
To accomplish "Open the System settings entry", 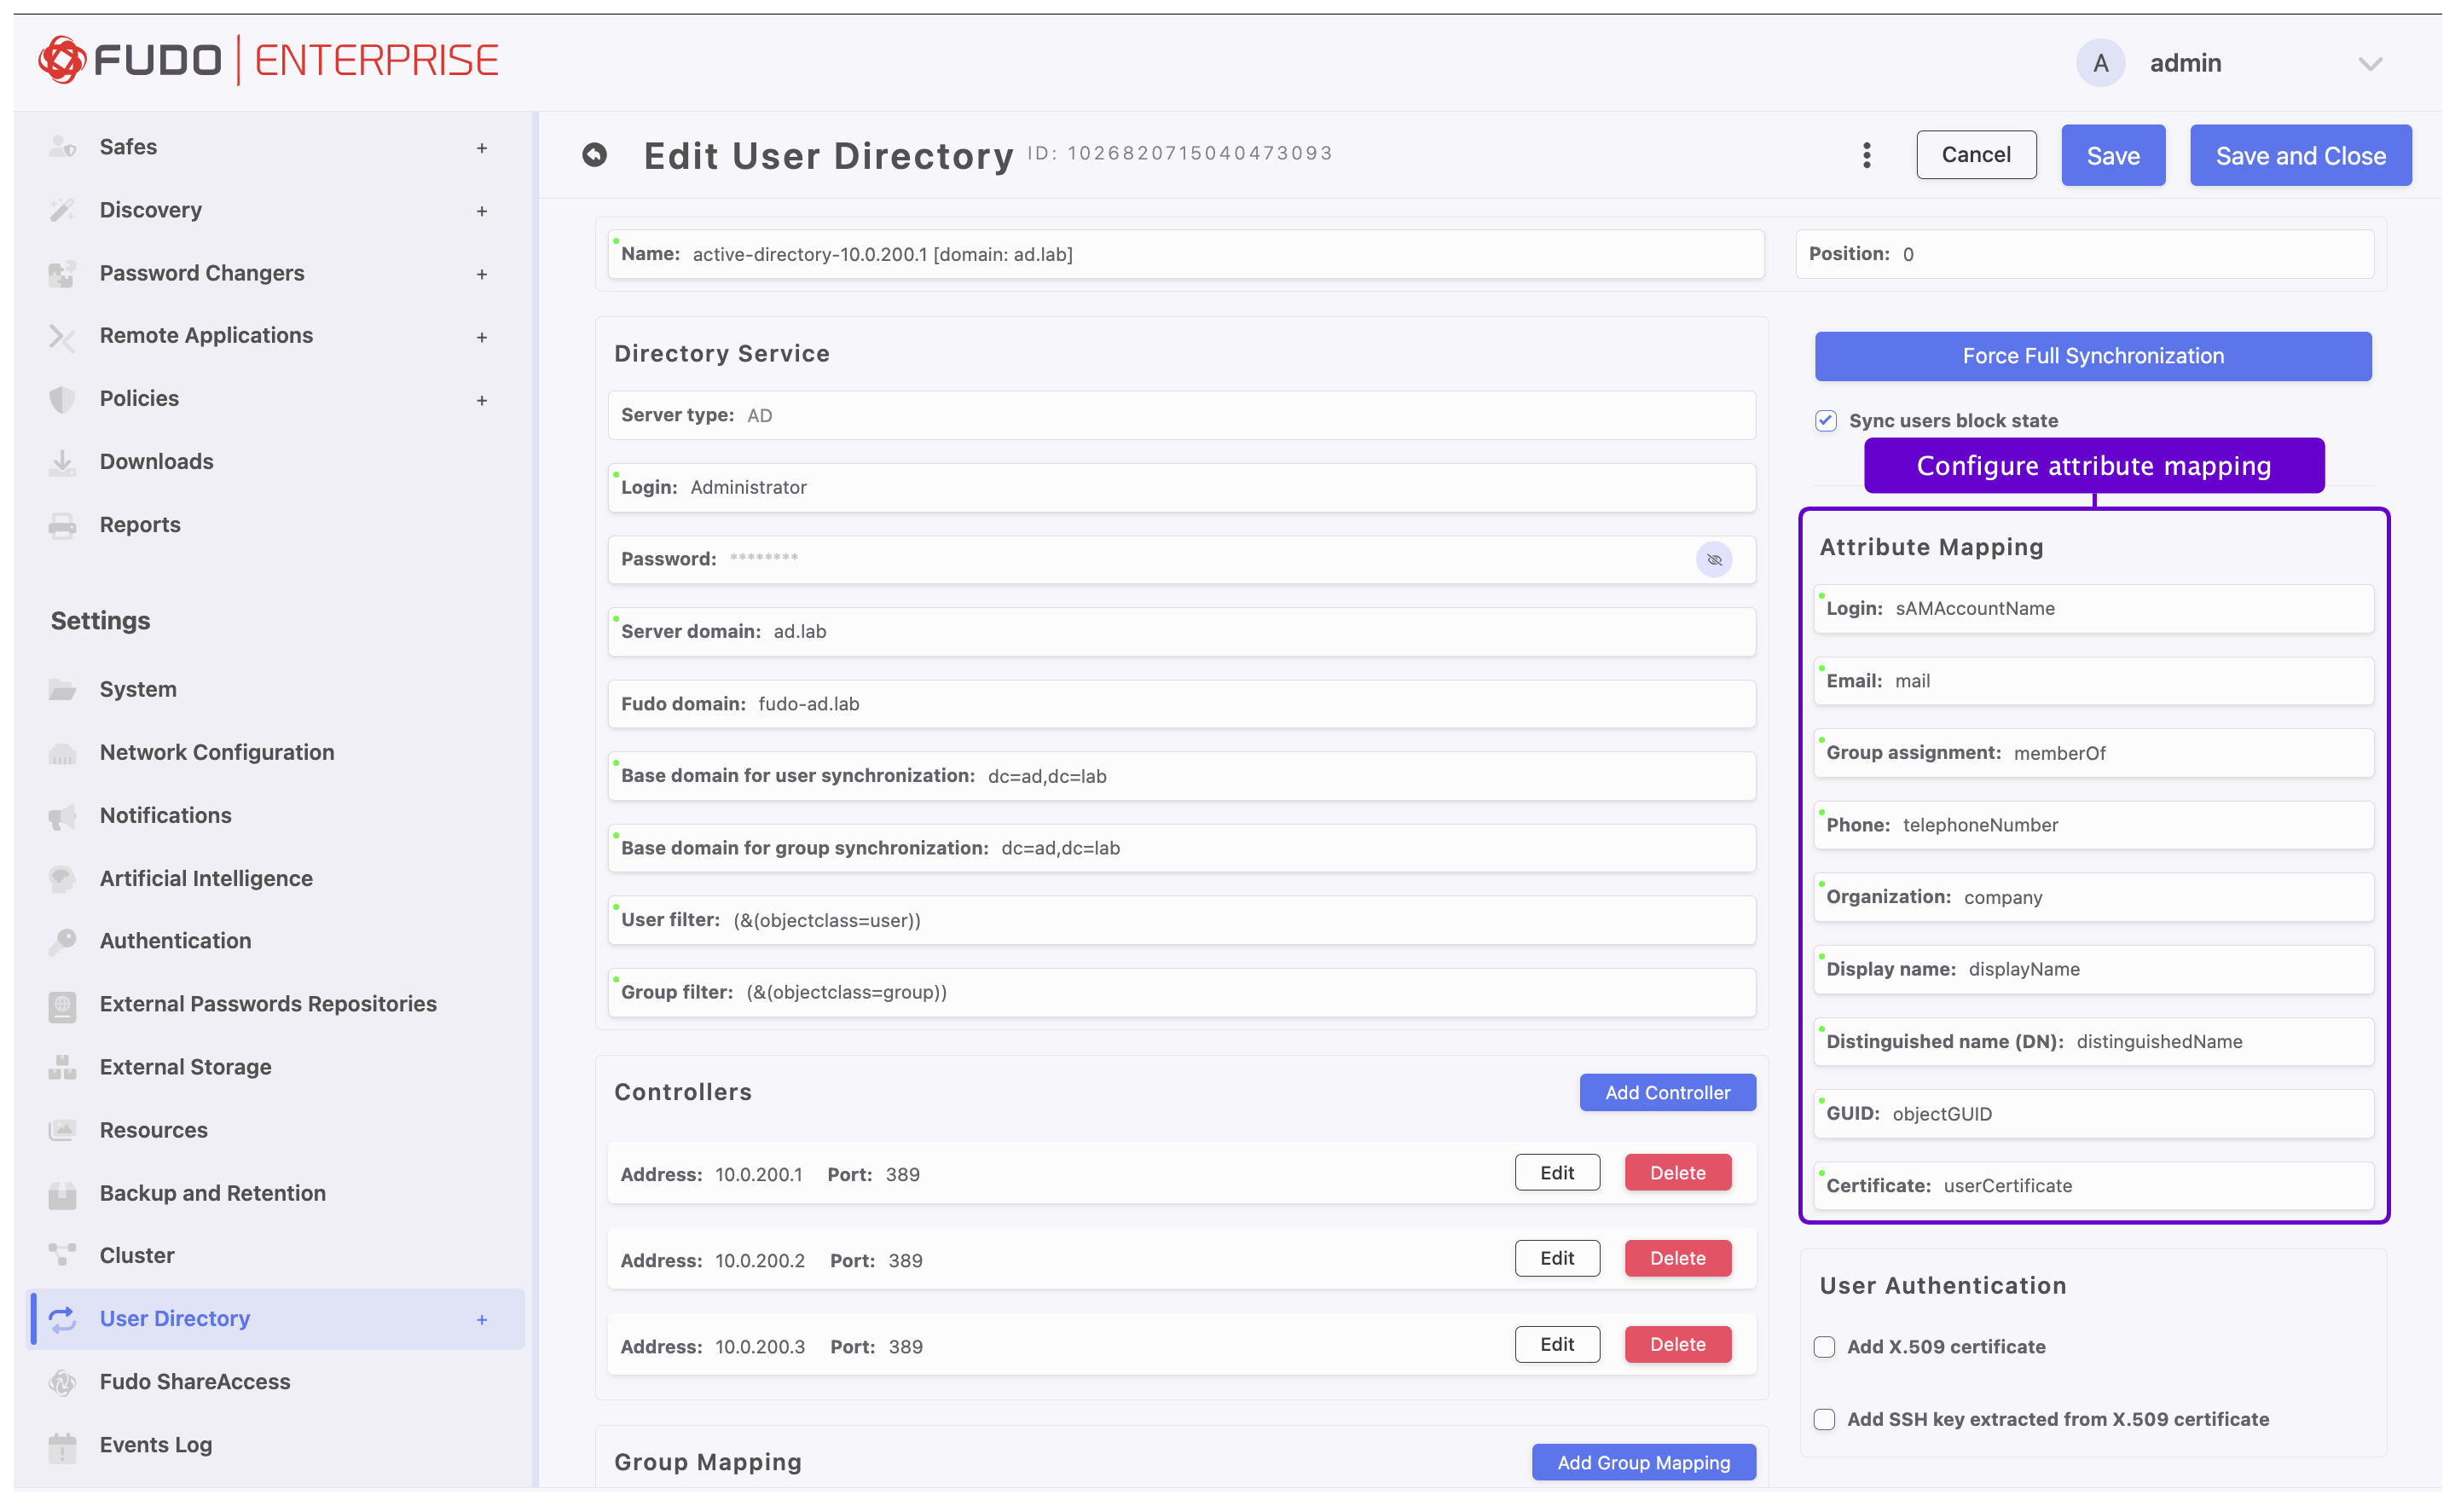I will pyautogui.click(x=137, y=688).
